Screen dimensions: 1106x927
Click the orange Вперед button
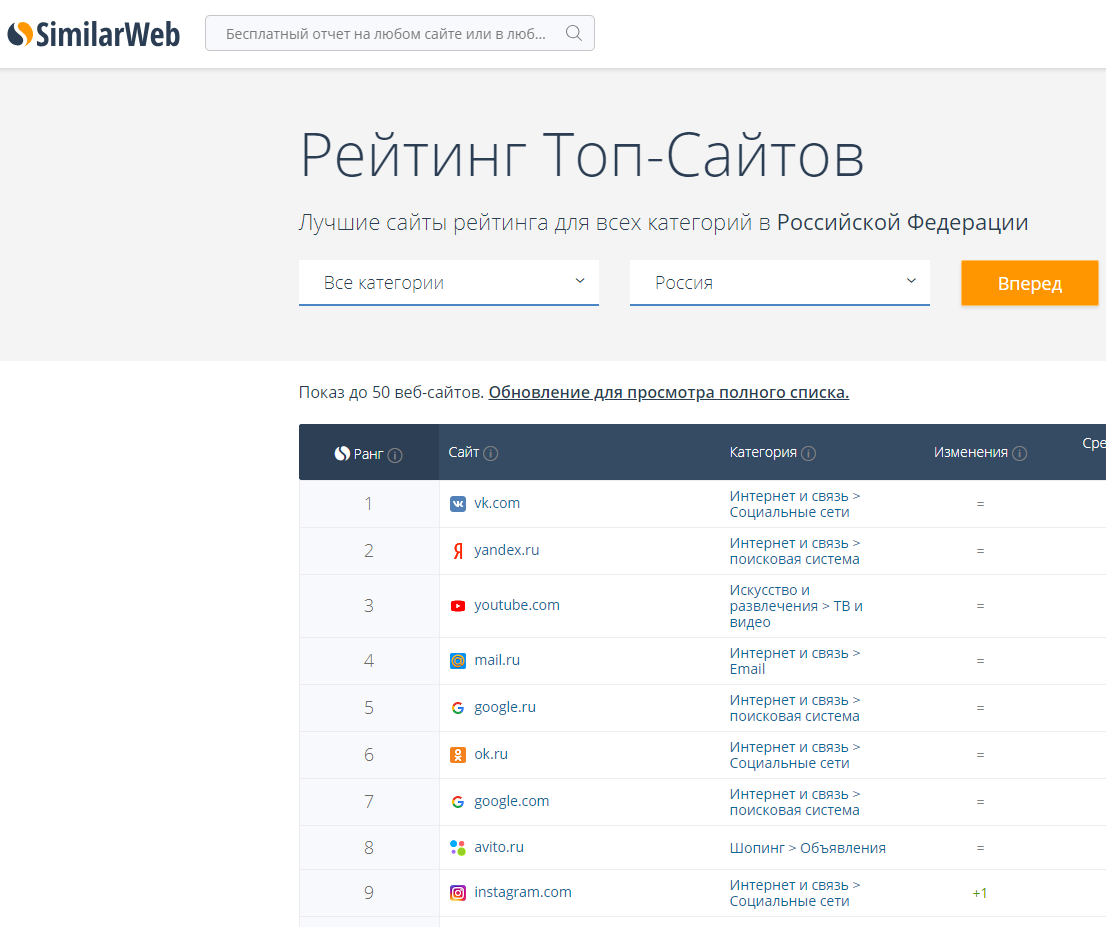[x=1030, y=283]
